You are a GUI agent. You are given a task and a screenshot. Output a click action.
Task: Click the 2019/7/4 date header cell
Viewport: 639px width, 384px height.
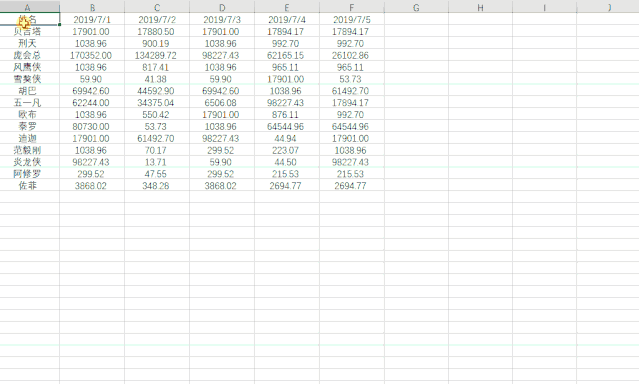pos(287,19)
